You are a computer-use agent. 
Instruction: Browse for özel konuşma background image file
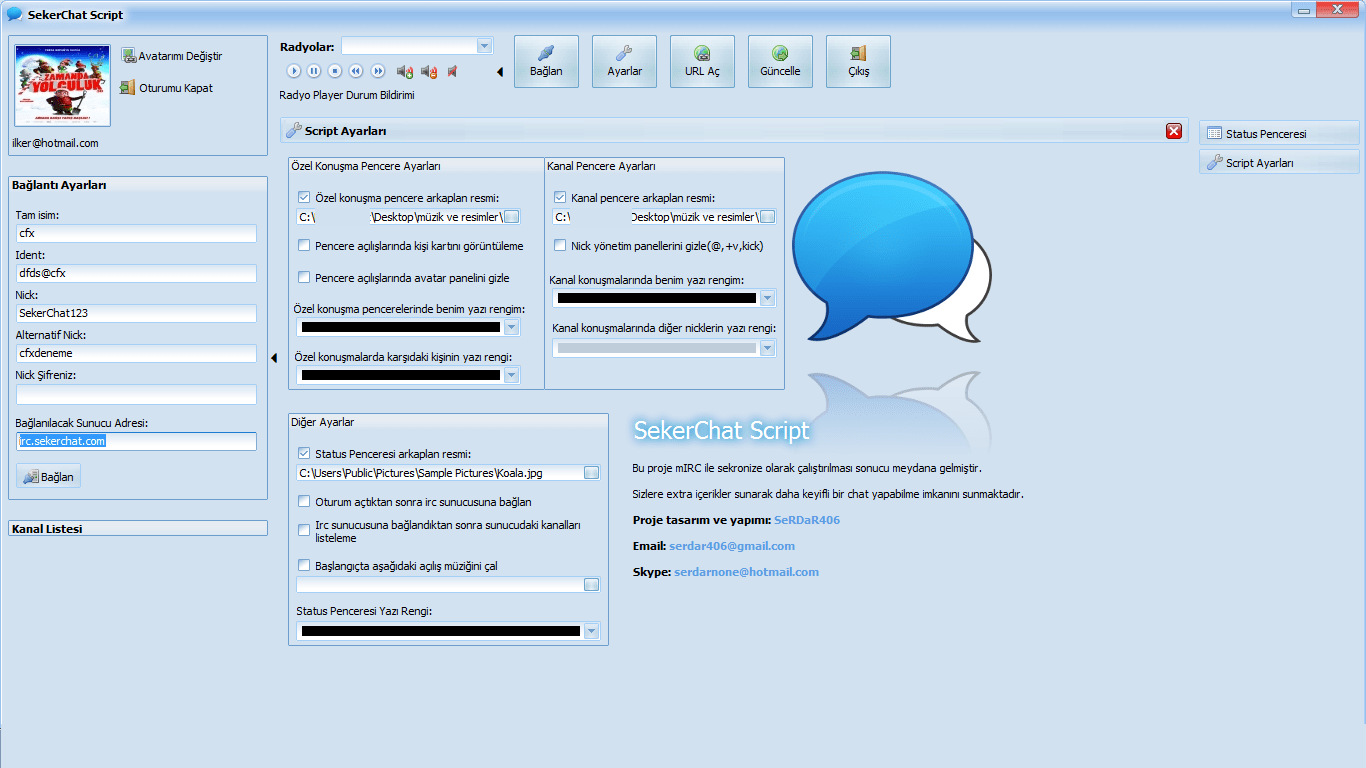(512, 217)
